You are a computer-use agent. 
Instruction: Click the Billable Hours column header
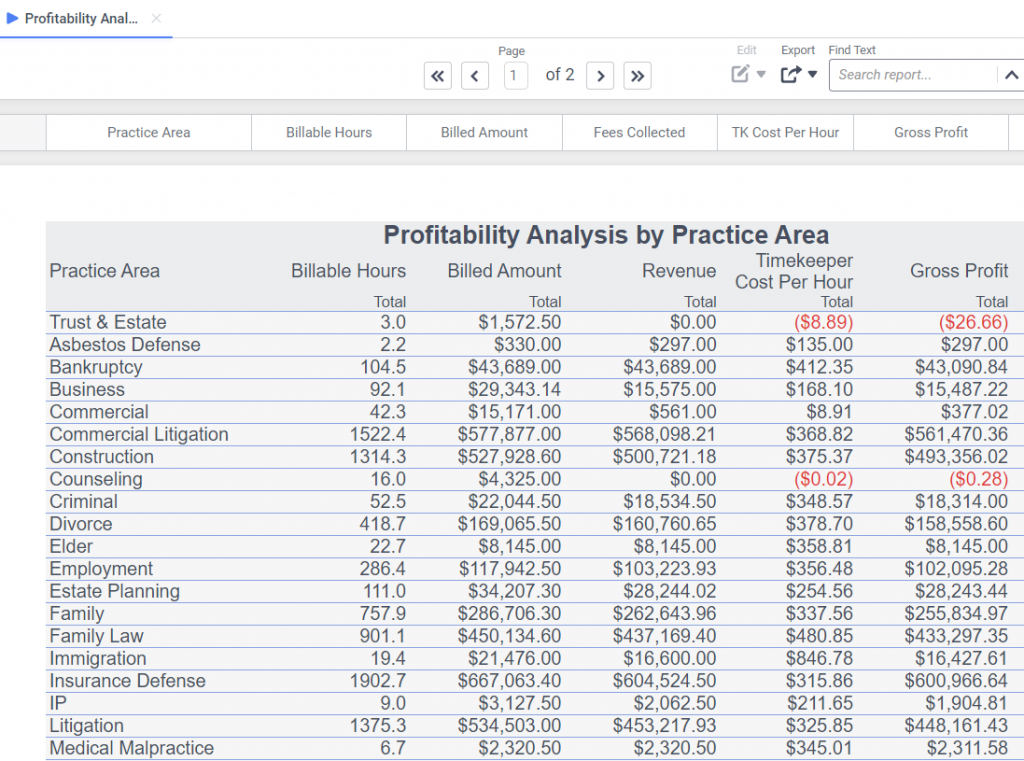coord(329,132)
